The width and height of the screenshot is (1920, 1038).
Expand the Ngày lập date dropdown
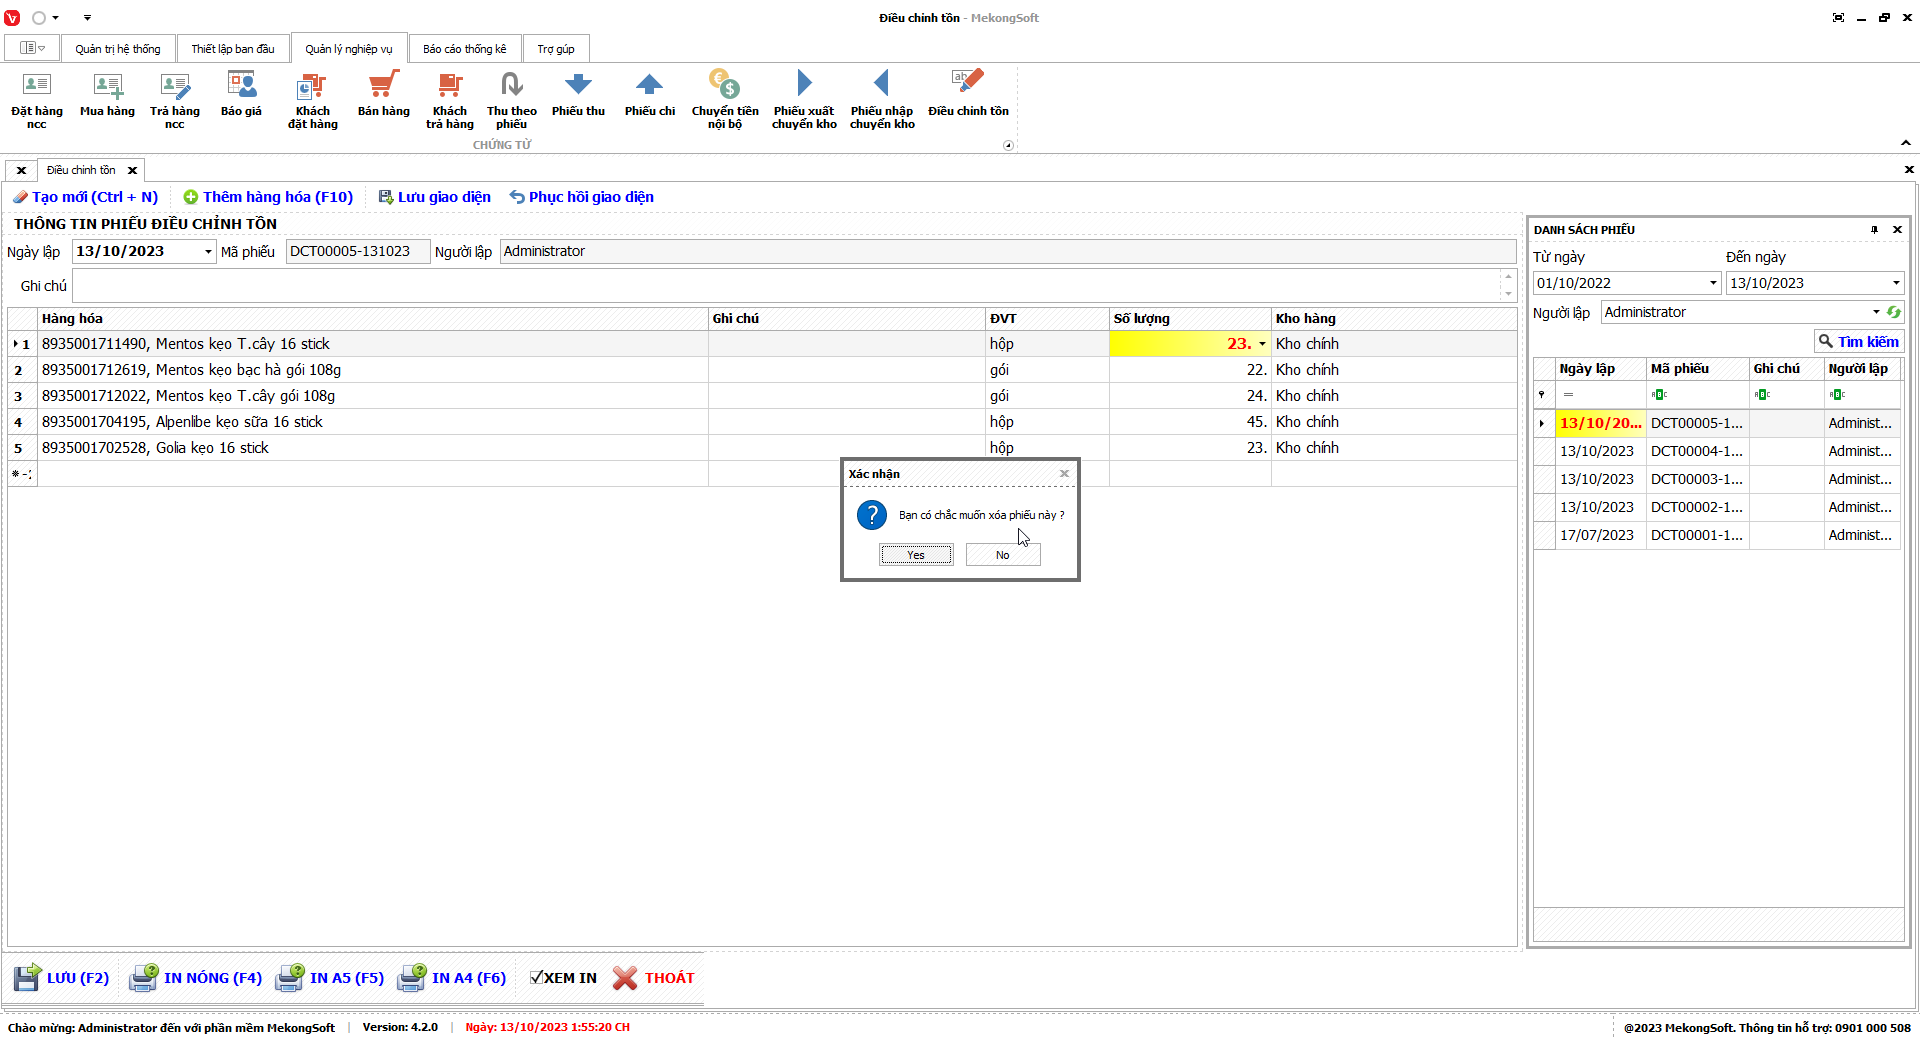(x=208, y=252)
